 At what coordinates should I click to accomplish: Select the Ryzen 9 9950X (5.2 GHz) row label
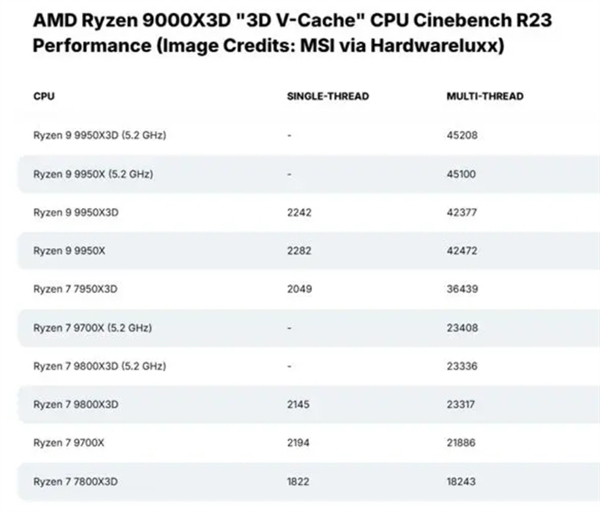pos(93,174)
